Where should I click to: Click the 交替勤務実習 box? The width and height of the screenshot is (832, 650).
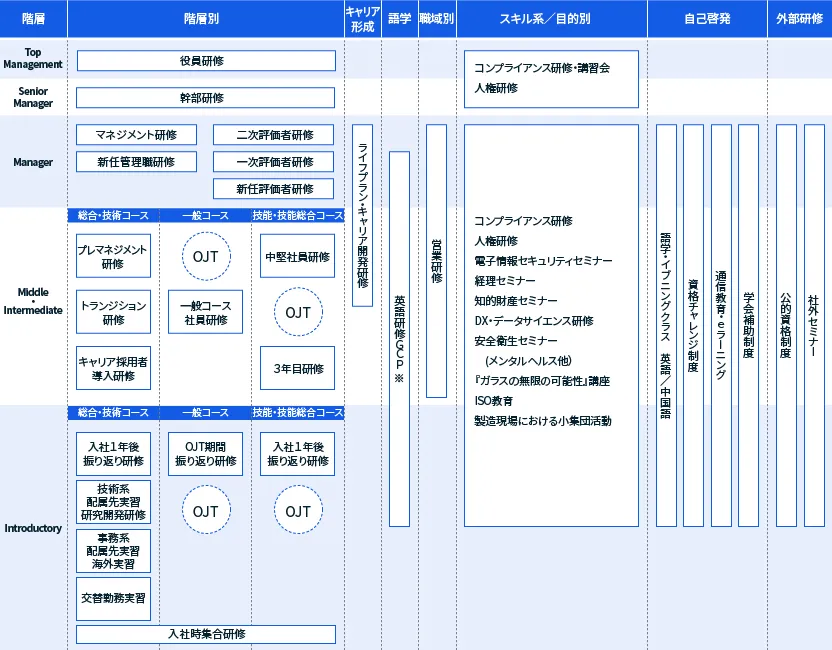pyautogui.click(x=113, y=599)
